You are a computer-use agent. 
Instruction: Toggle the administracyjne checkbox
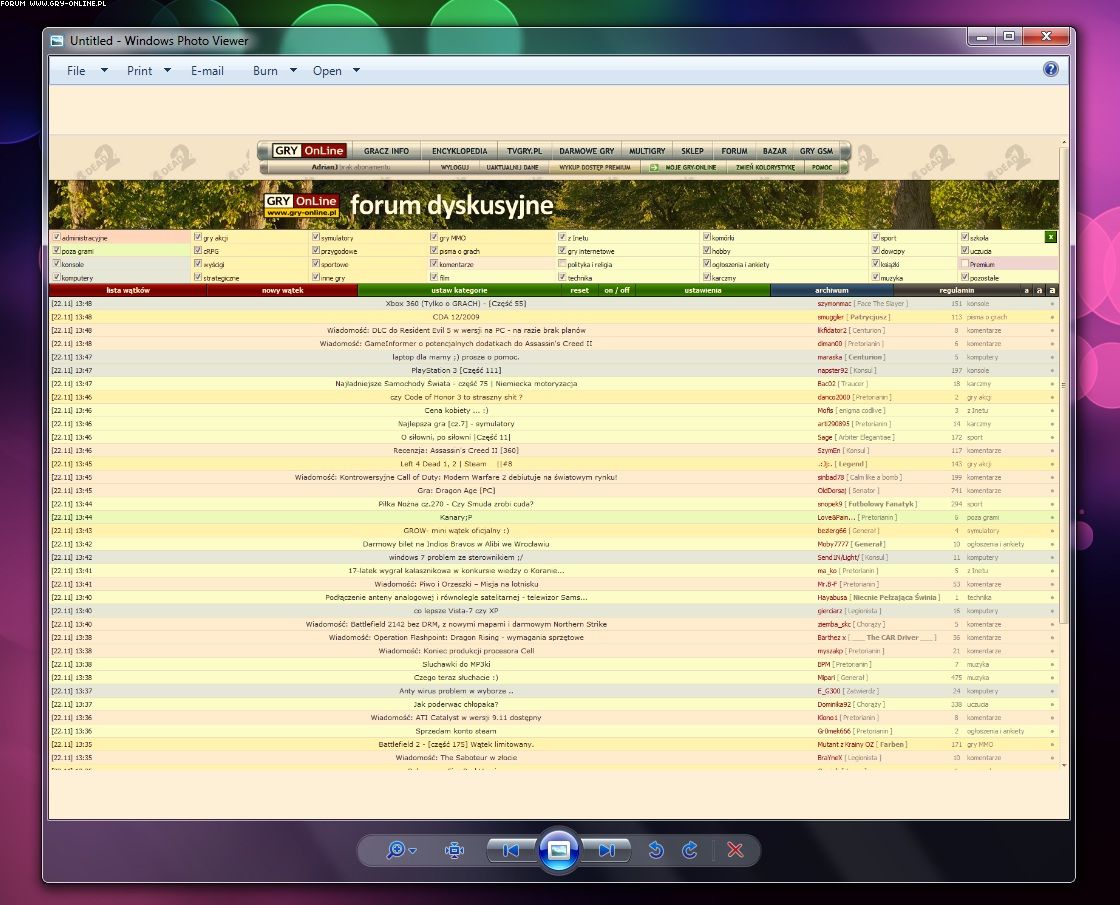[x=56, y=237]
